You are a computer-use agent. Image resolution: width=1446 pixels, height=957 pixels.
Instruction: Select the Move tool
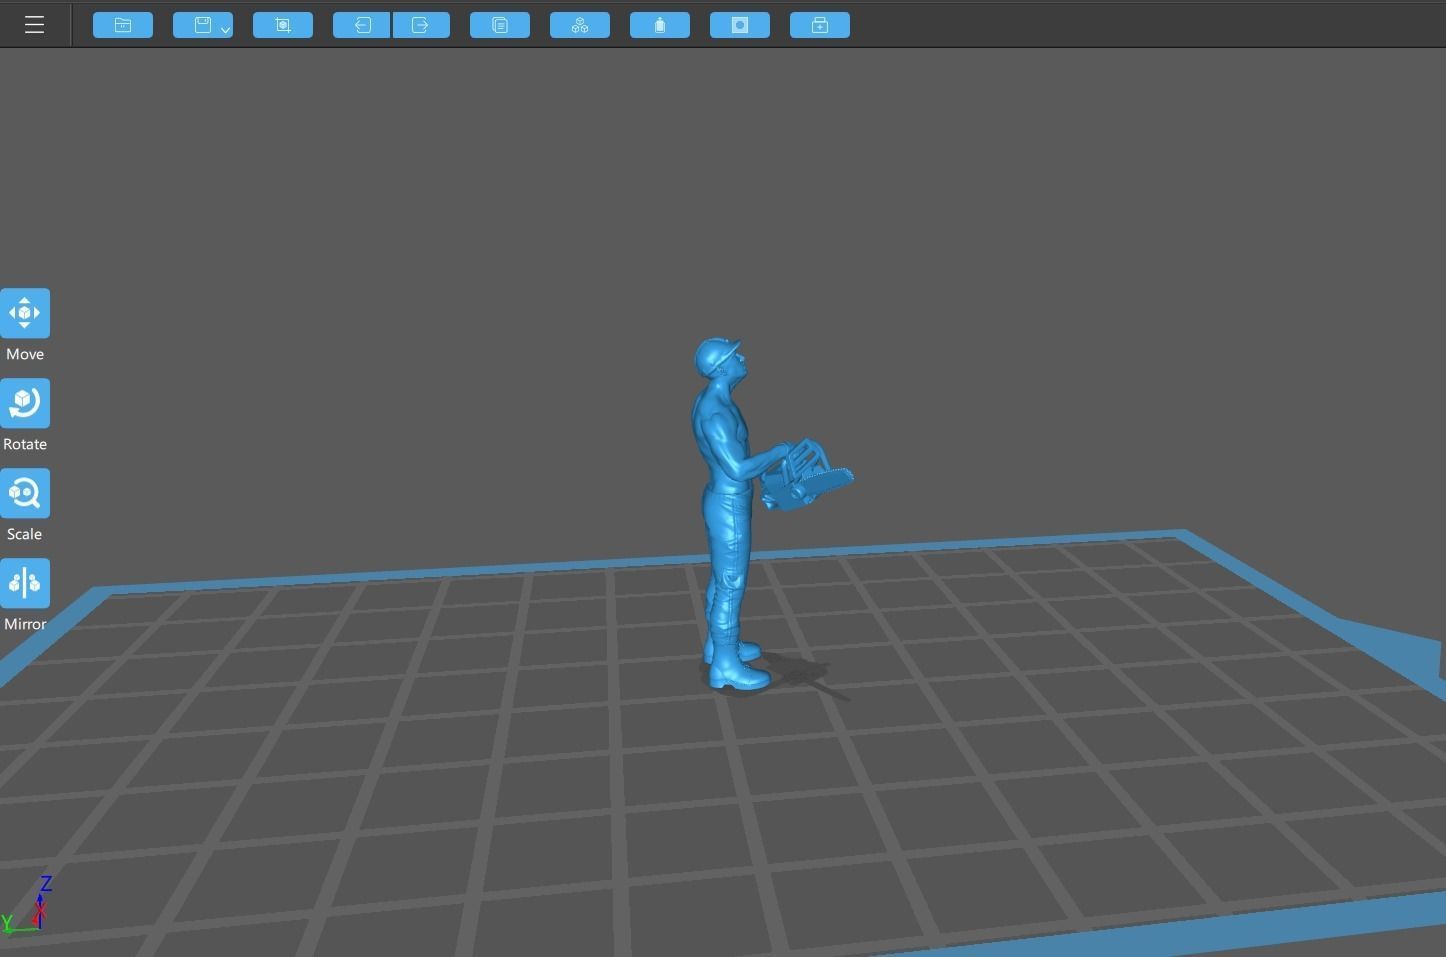pos(25,314)
